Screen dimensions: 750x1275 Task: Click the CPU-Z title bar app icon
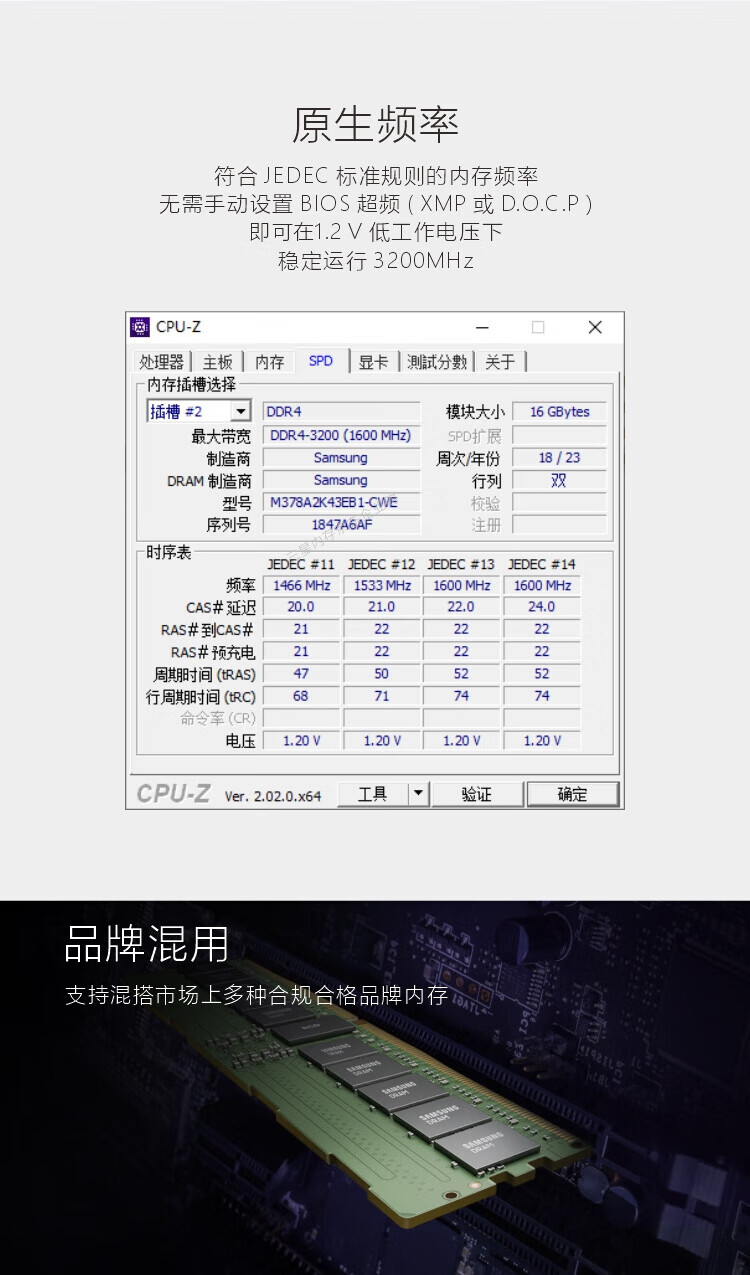click(x=140, y=327)
